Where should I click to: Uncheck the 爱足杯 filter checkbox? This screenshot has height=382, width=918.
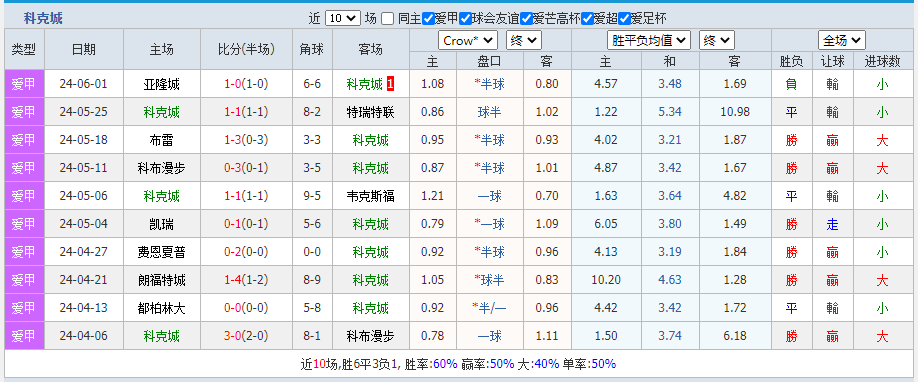point(624,19)
